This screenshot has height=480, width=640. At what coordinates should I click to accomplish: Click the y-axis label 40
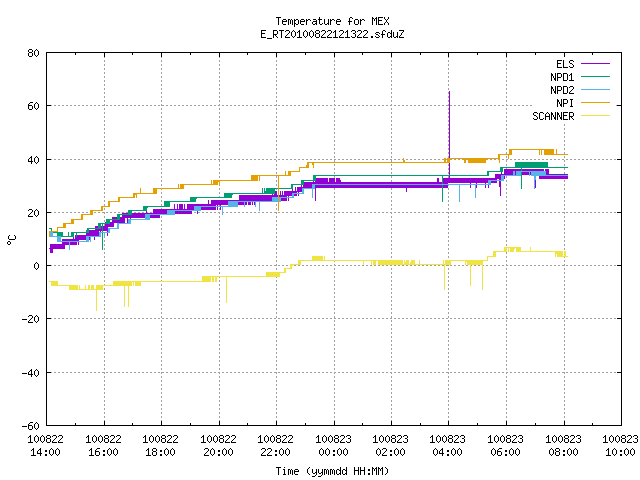pyautogui.click(x=33, y=160)
